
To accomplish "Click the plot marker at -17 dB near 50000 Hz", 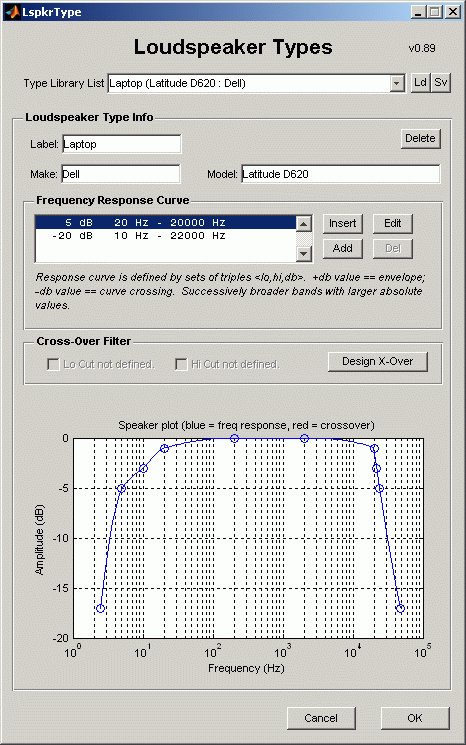I will pos(400,608).
